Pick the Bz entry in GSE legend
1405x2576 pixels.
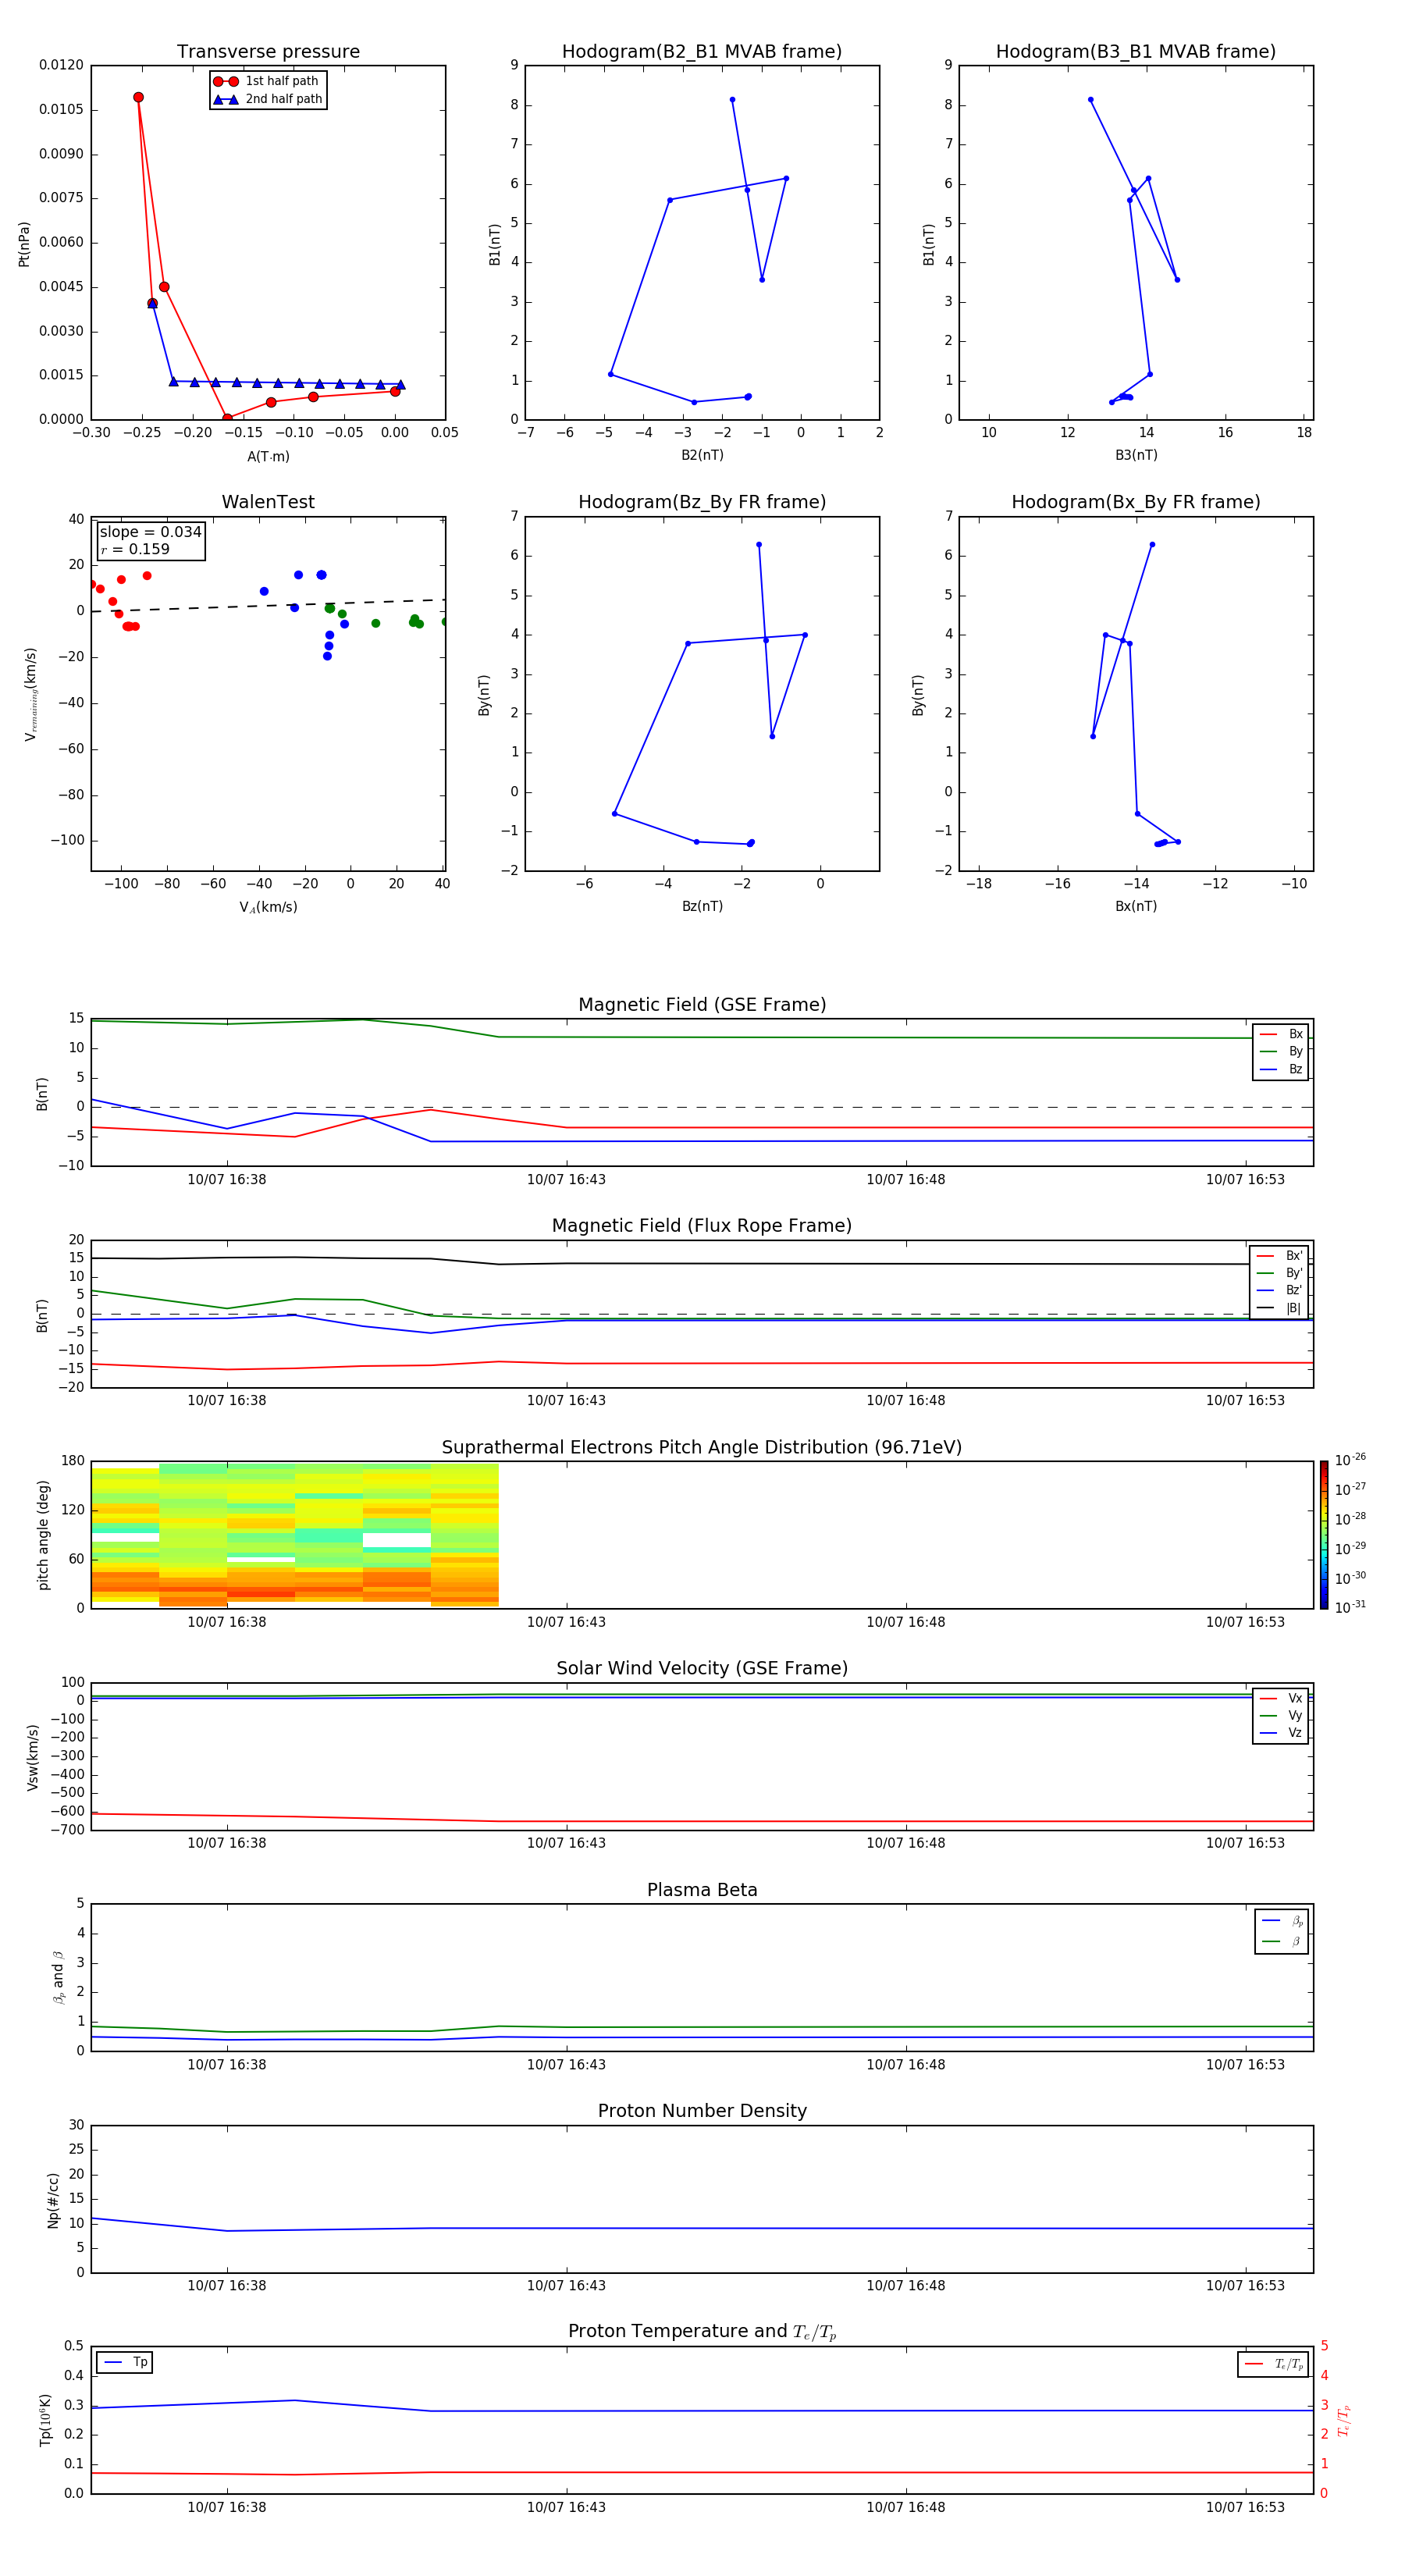coord(1281,1069)
